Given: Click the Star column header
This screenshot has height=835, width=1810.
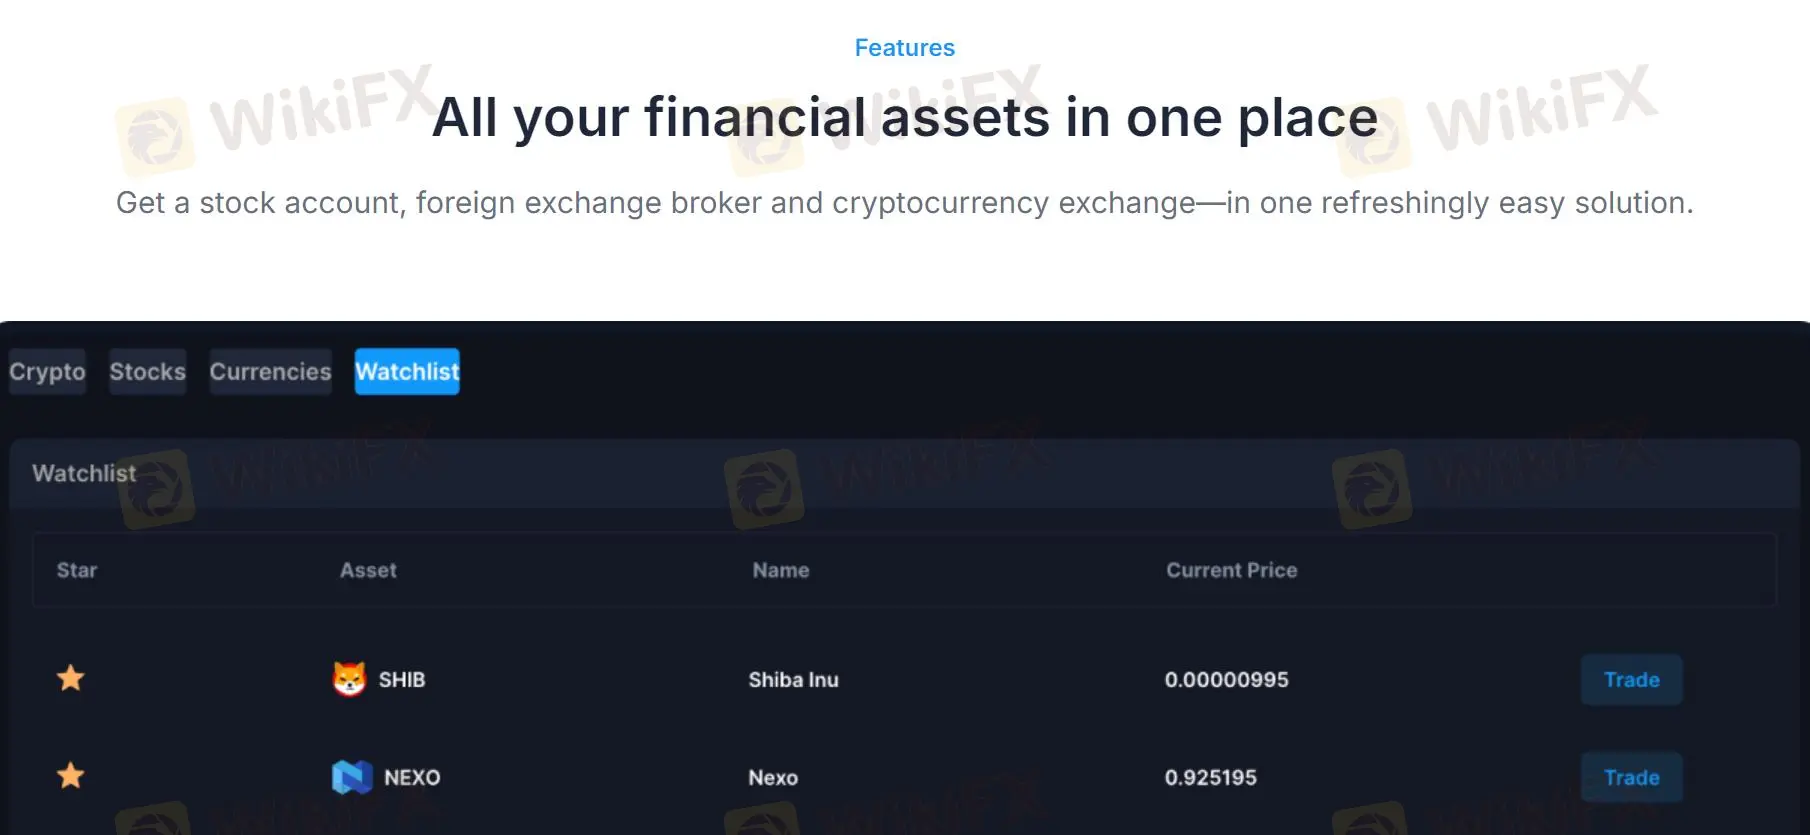Looking at the screenshot, I should [77, 570].
